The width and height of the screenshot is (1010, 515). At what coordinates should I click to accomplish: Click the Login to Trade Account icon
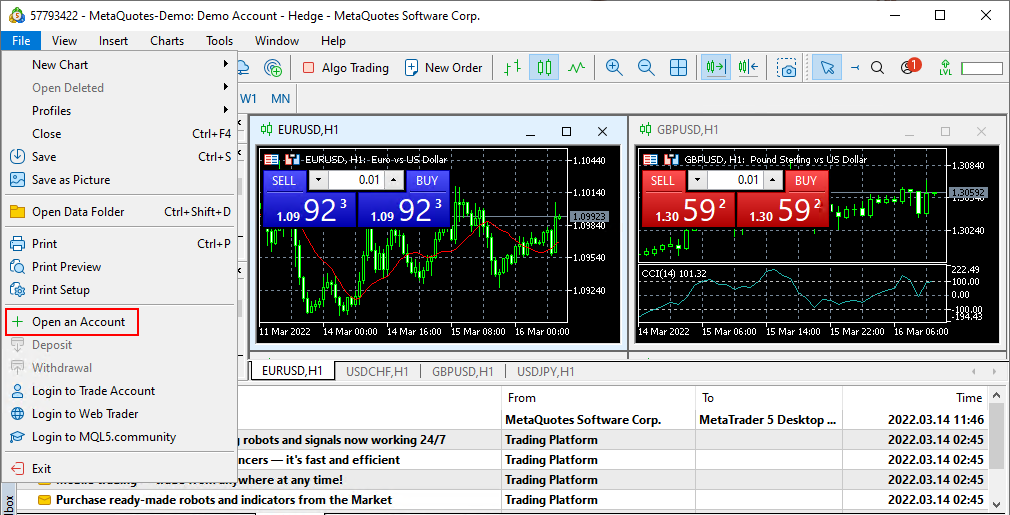point(18,391)
